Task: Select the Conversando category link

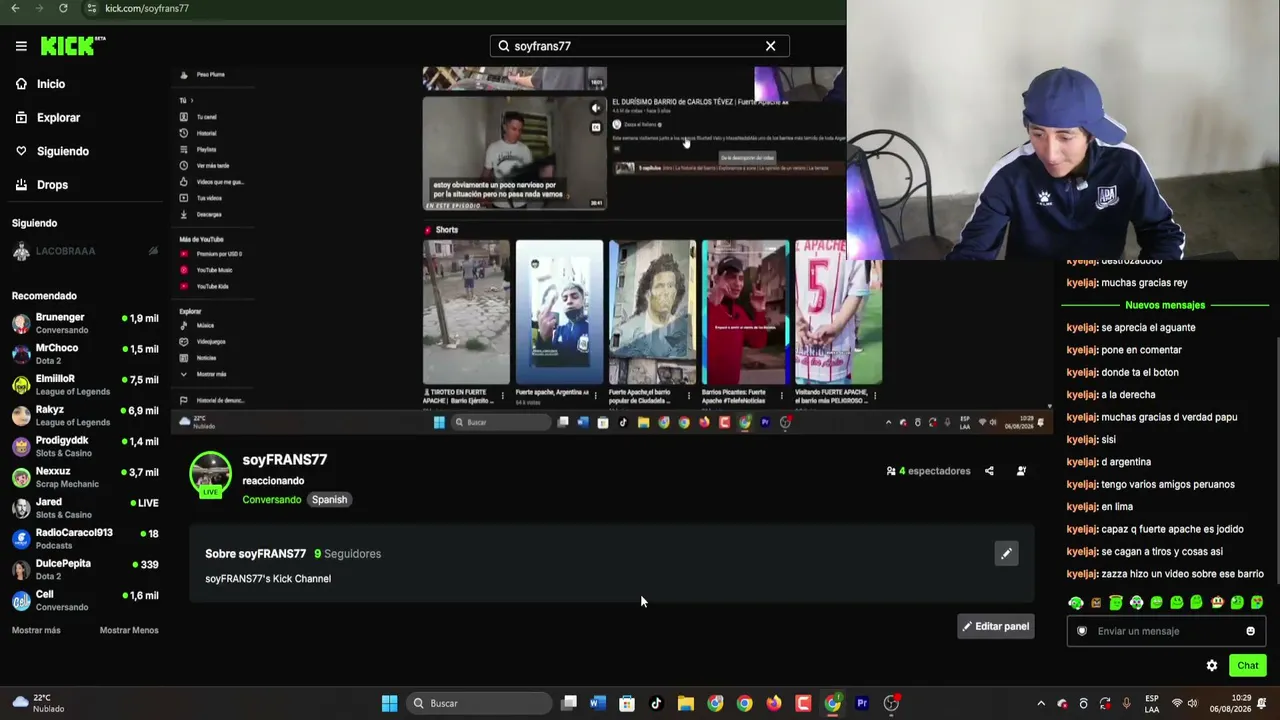Action: [271, 500]
